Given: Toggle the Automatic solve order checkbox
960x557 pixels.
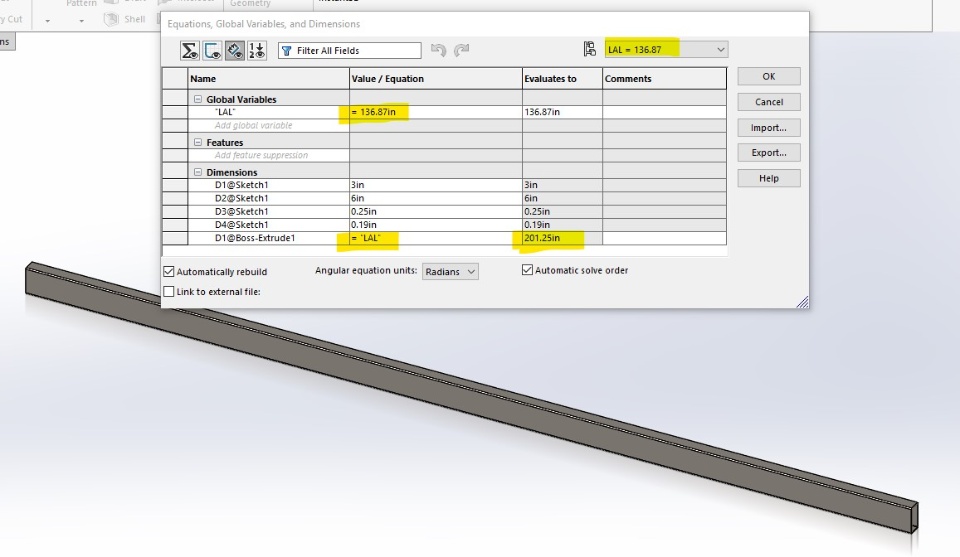Looking at the screenshot, I should click(x=527, y=269).
